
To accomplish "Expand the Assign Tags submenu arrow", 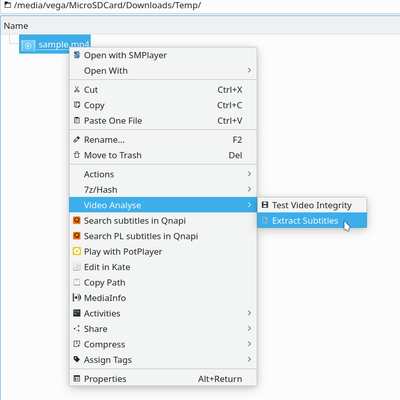I will 249,359.
